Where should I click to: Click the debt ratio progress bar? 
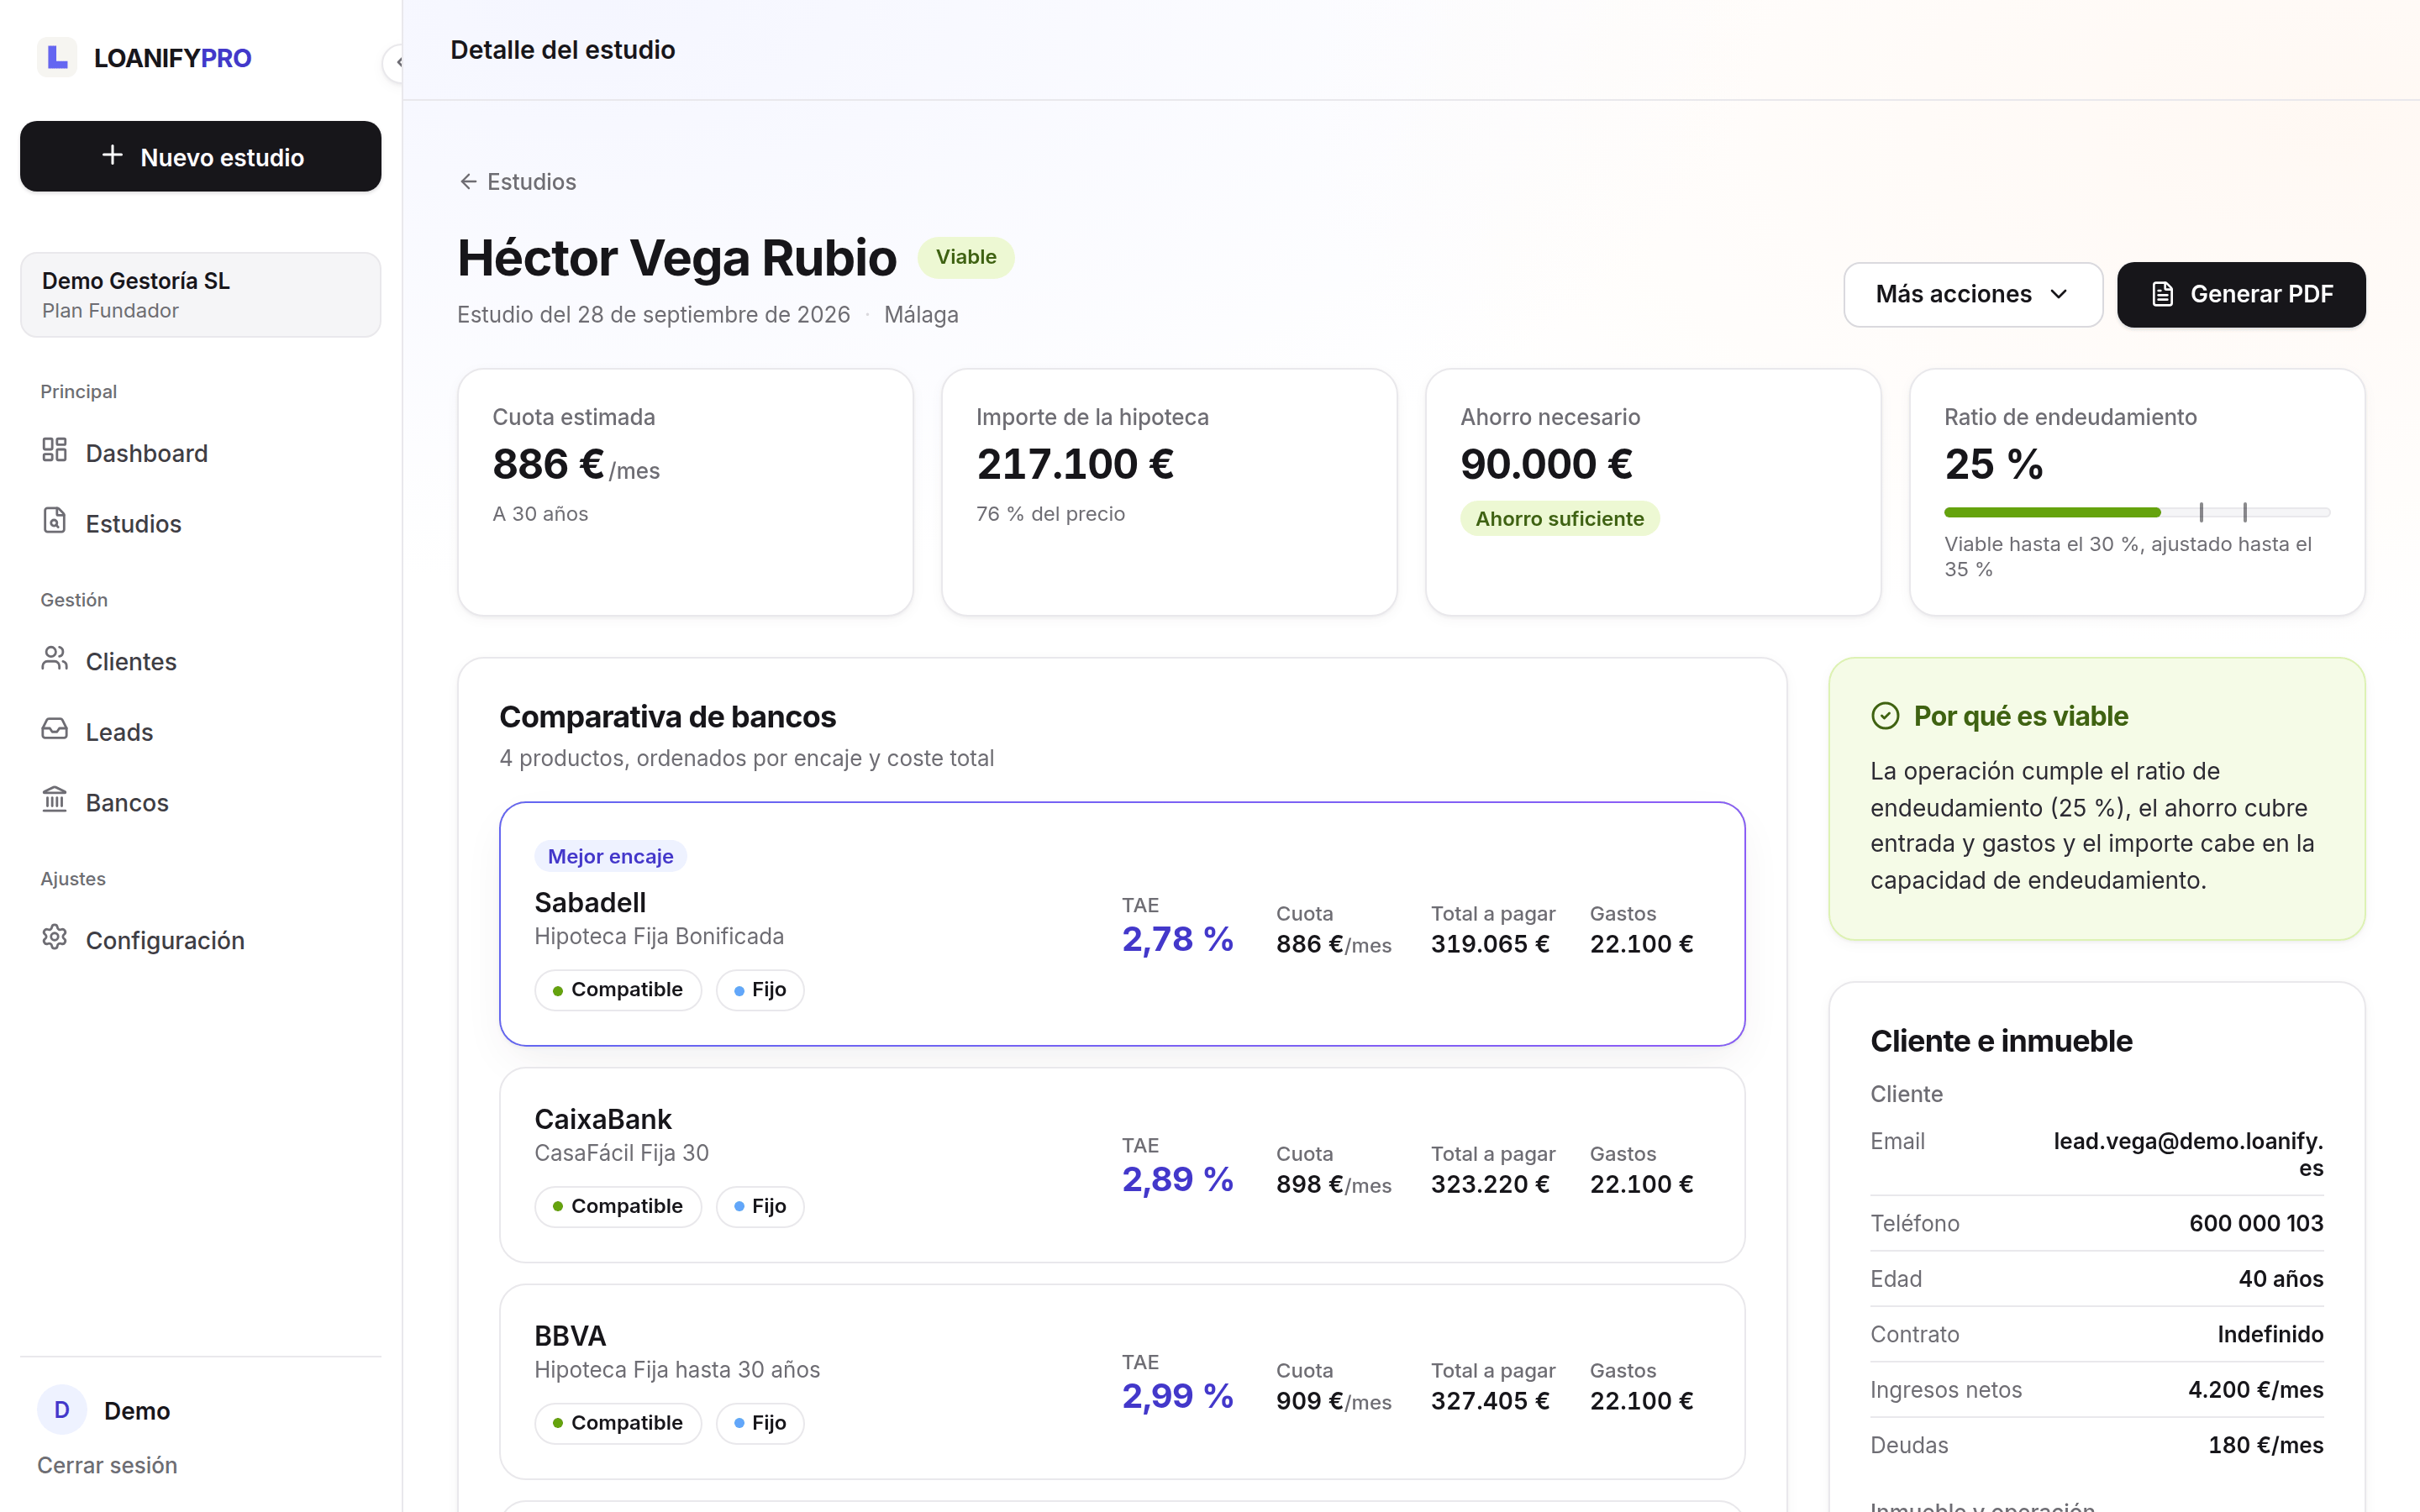point(2137,512)
